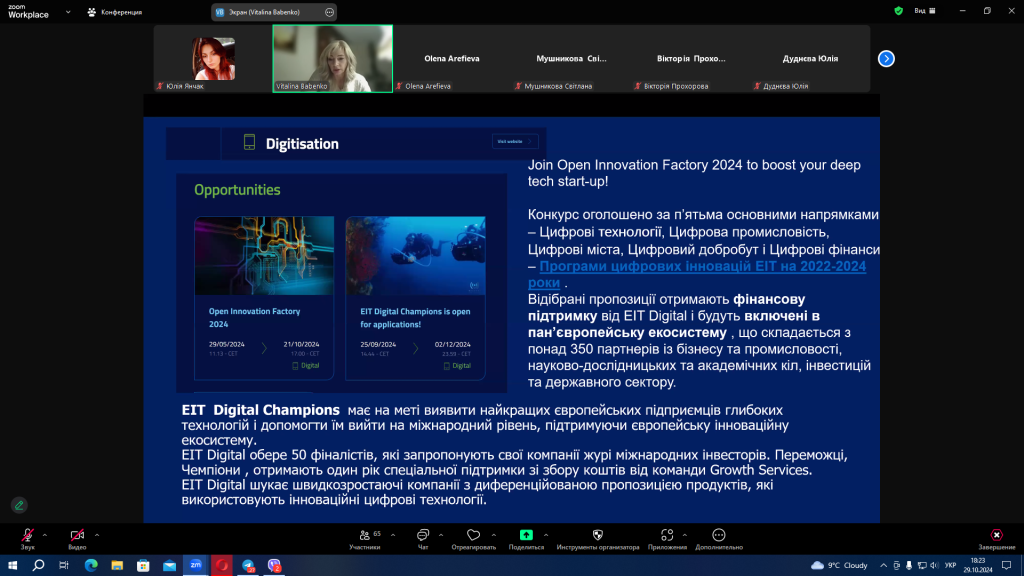This screenshot has height=576, width=1024.
Task: Click the green encryption shield icon
Action: click(899, 10)
